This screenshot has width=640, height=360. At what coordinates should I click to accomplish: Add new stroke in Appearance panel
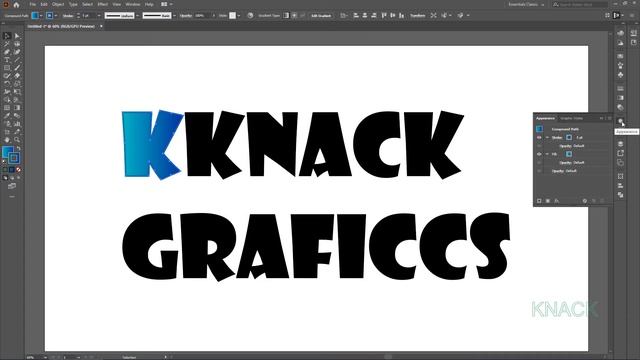coord(539,201)
